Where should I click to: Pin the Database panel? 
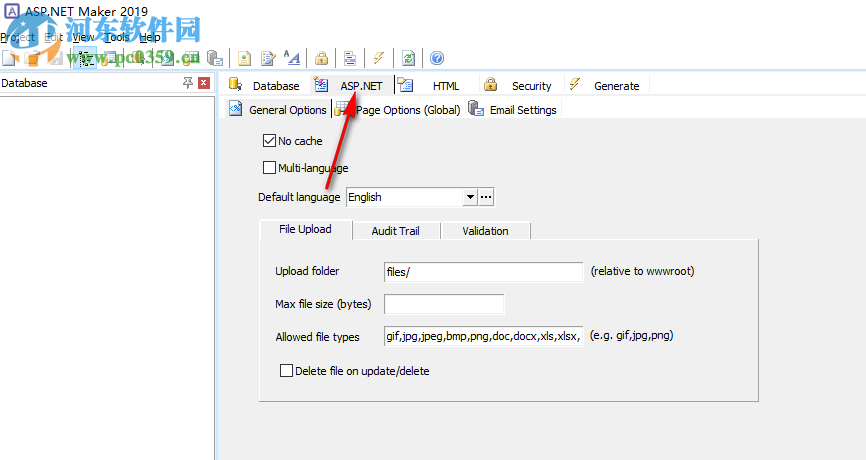[x=188, y=83]
